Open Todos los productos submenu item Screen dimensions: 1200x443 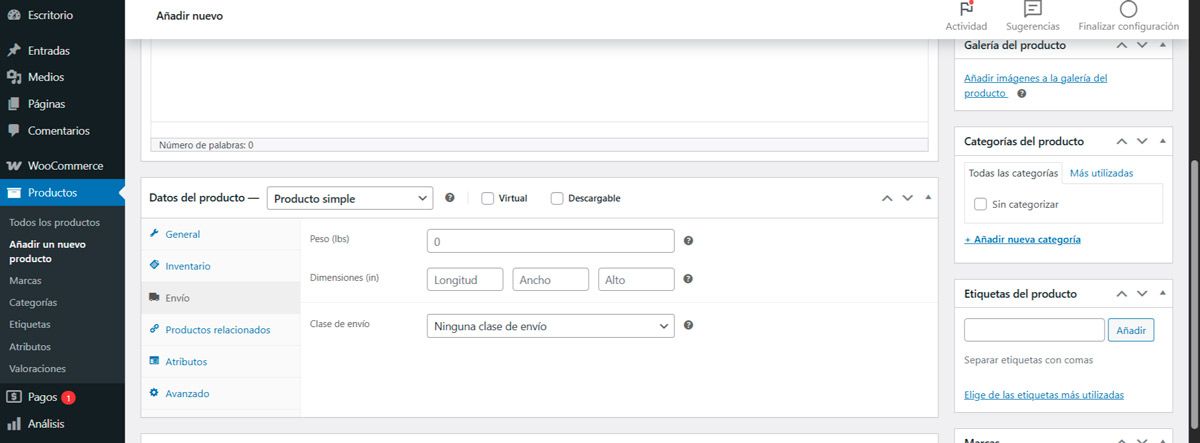tap(54, 222)
